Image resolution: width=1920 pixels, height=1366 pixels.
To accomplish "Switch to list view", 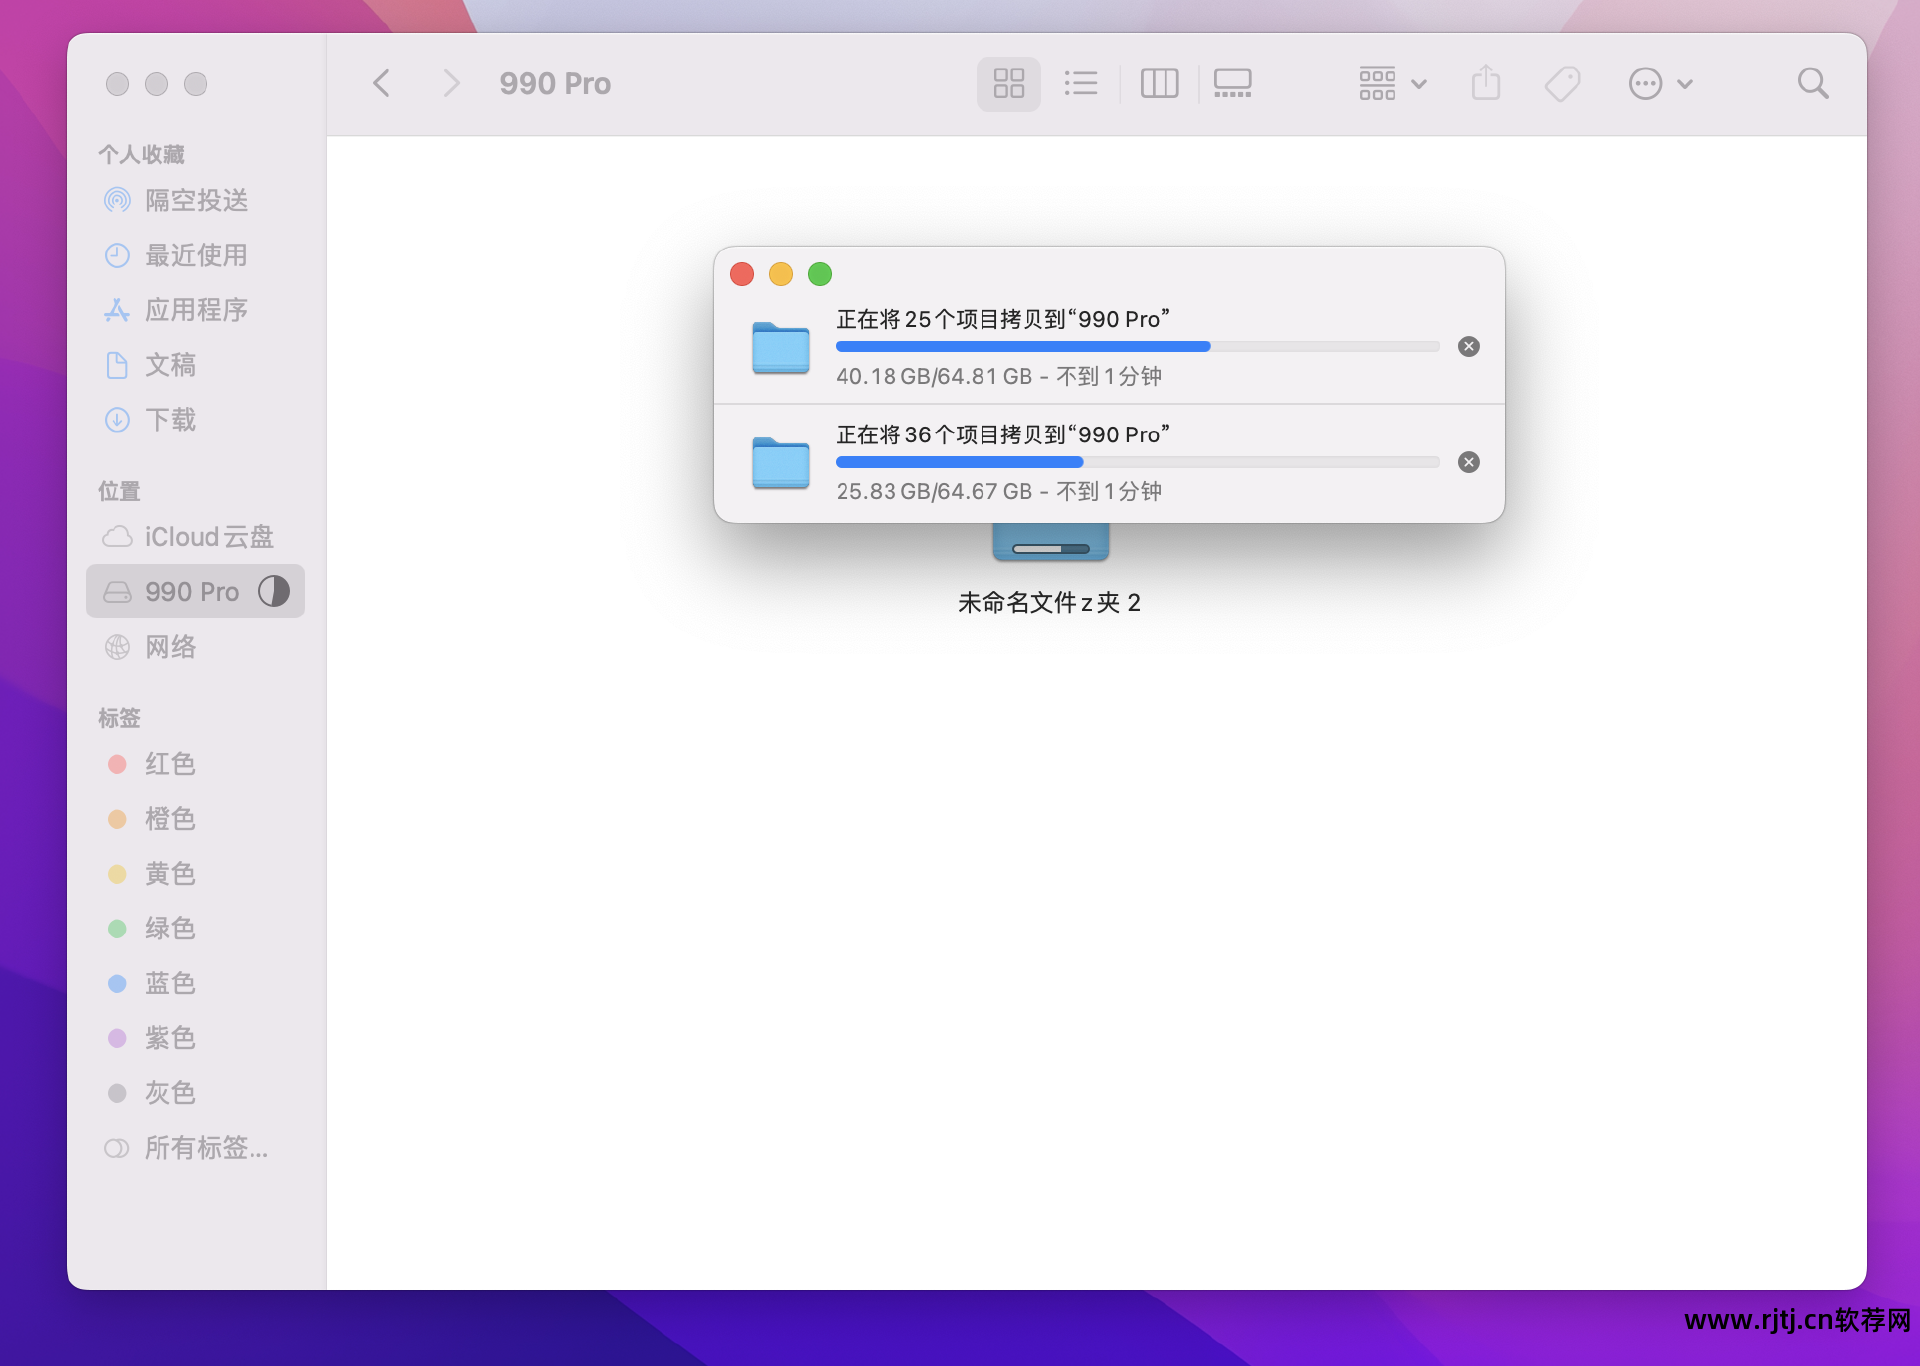I will pyautogui.click(x=1080, y=83).
